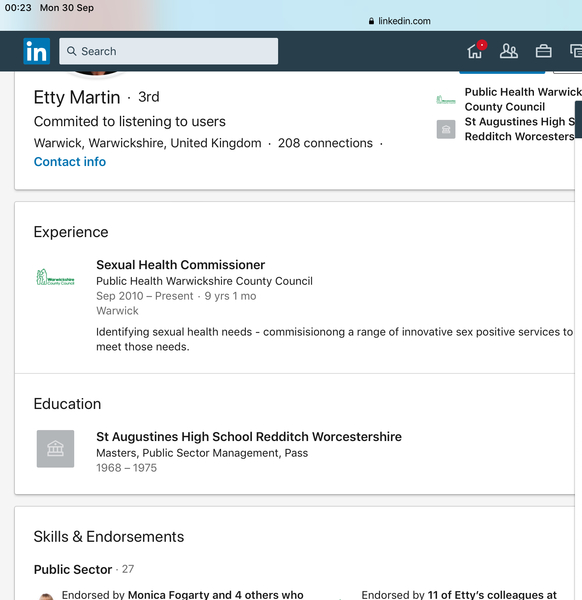
Task: Open the school placeholder icon in Education
Action: [x=55, y=448]
